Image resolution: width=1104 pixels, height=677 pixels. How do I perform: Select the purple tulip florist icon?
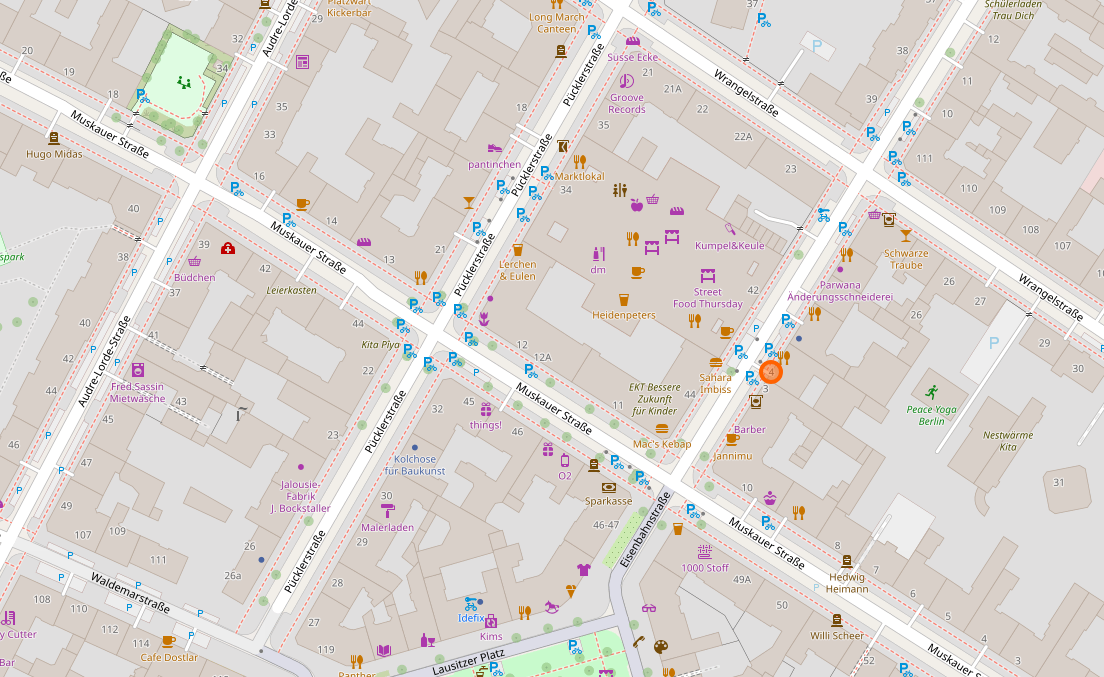484,319
